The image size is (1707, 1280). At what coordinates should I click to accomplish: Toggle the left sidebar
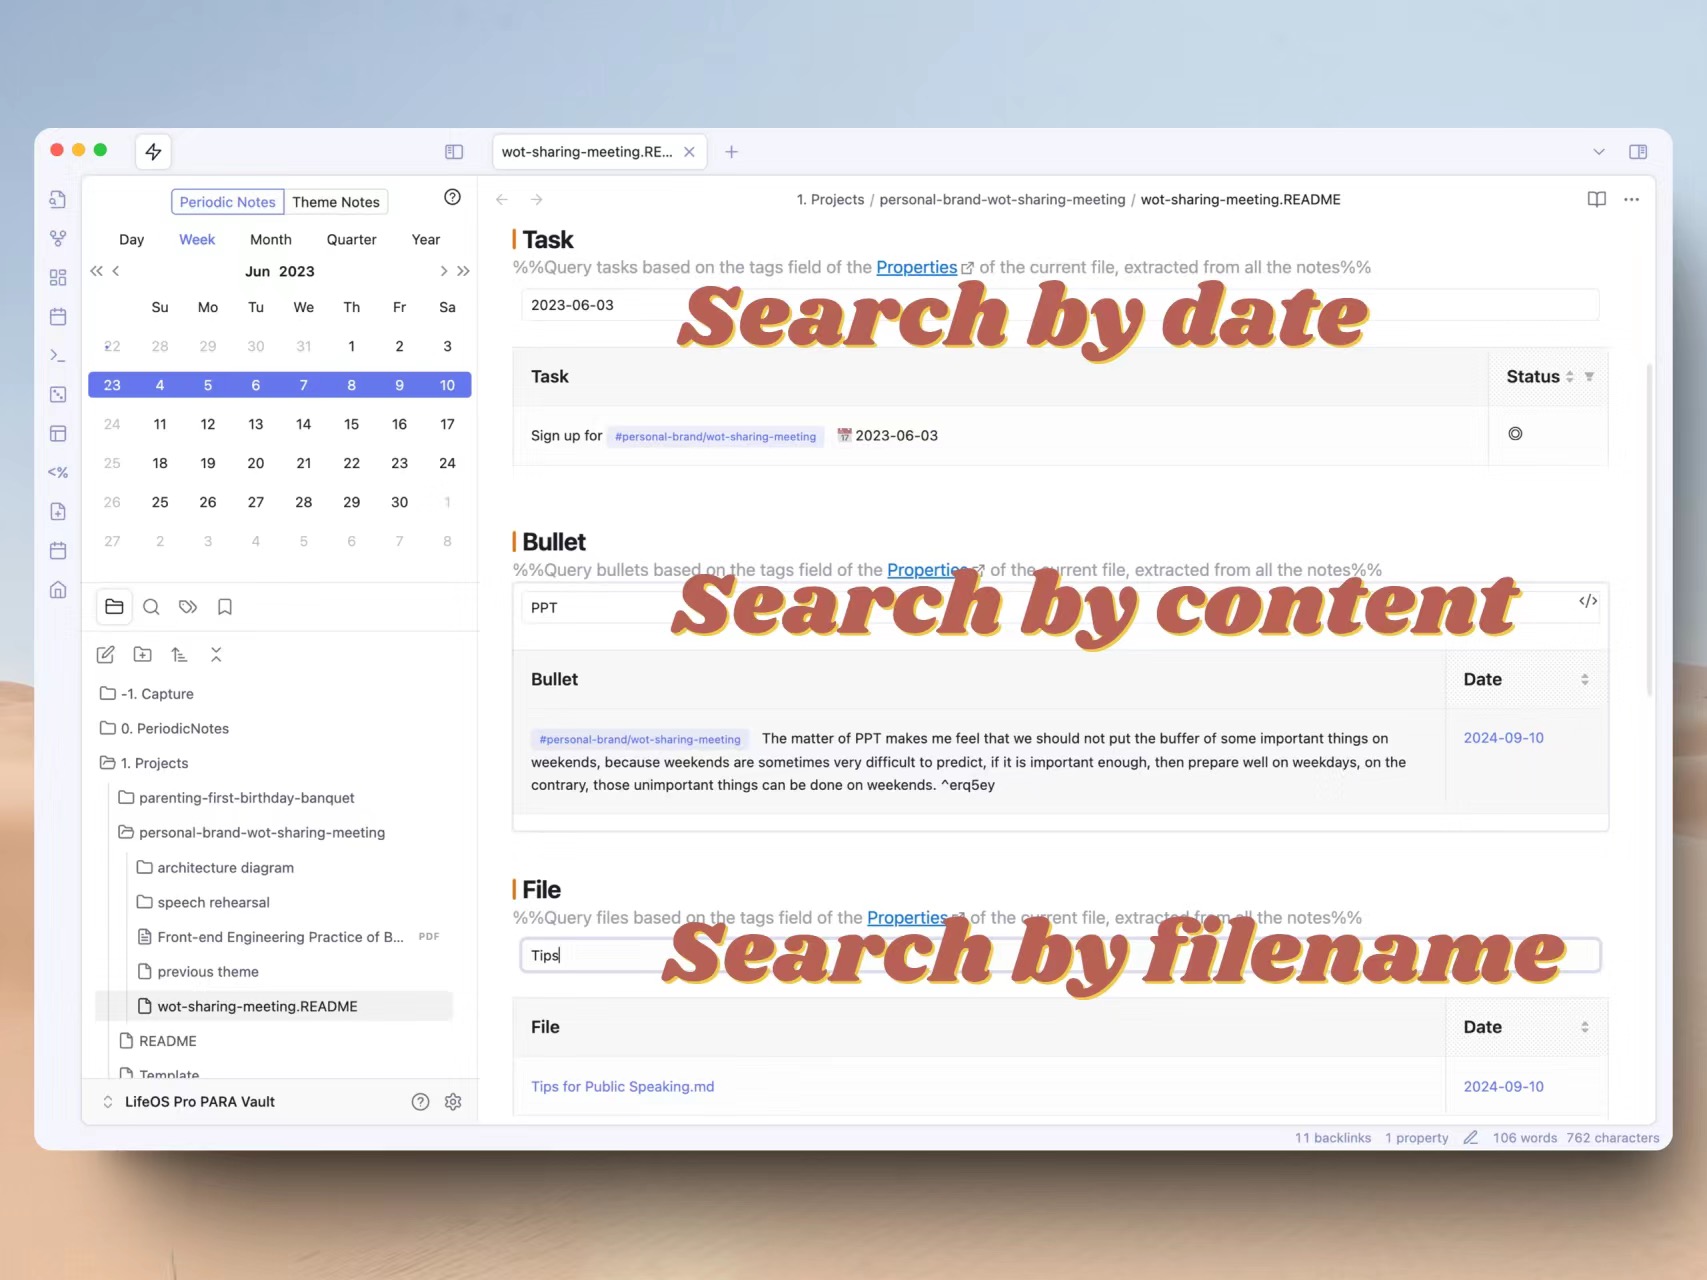coord(454,152)
